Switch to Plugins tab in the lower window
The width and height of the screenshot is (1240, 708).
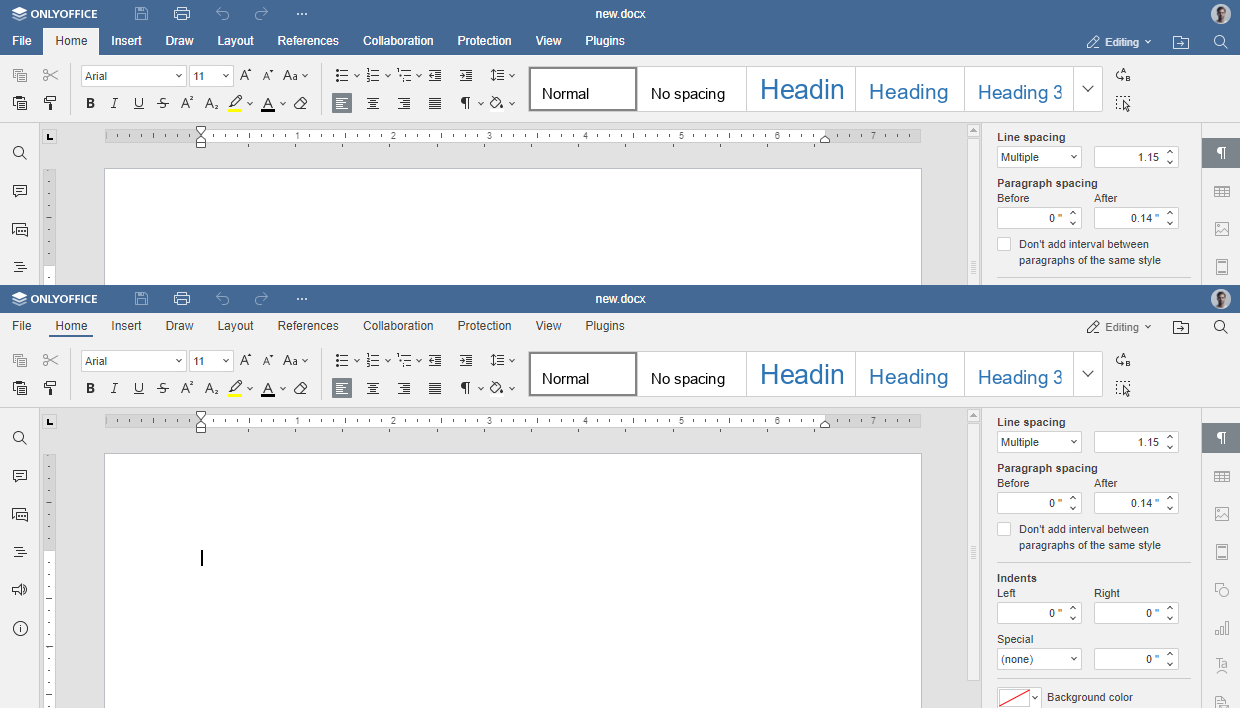(x=605, y=326)
